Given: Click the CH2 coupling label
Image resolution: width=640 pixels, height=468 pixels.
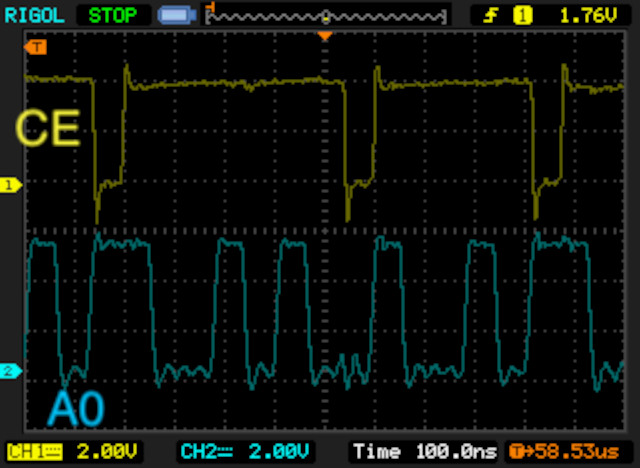Looking at the screenshot, I should point(207,452).
